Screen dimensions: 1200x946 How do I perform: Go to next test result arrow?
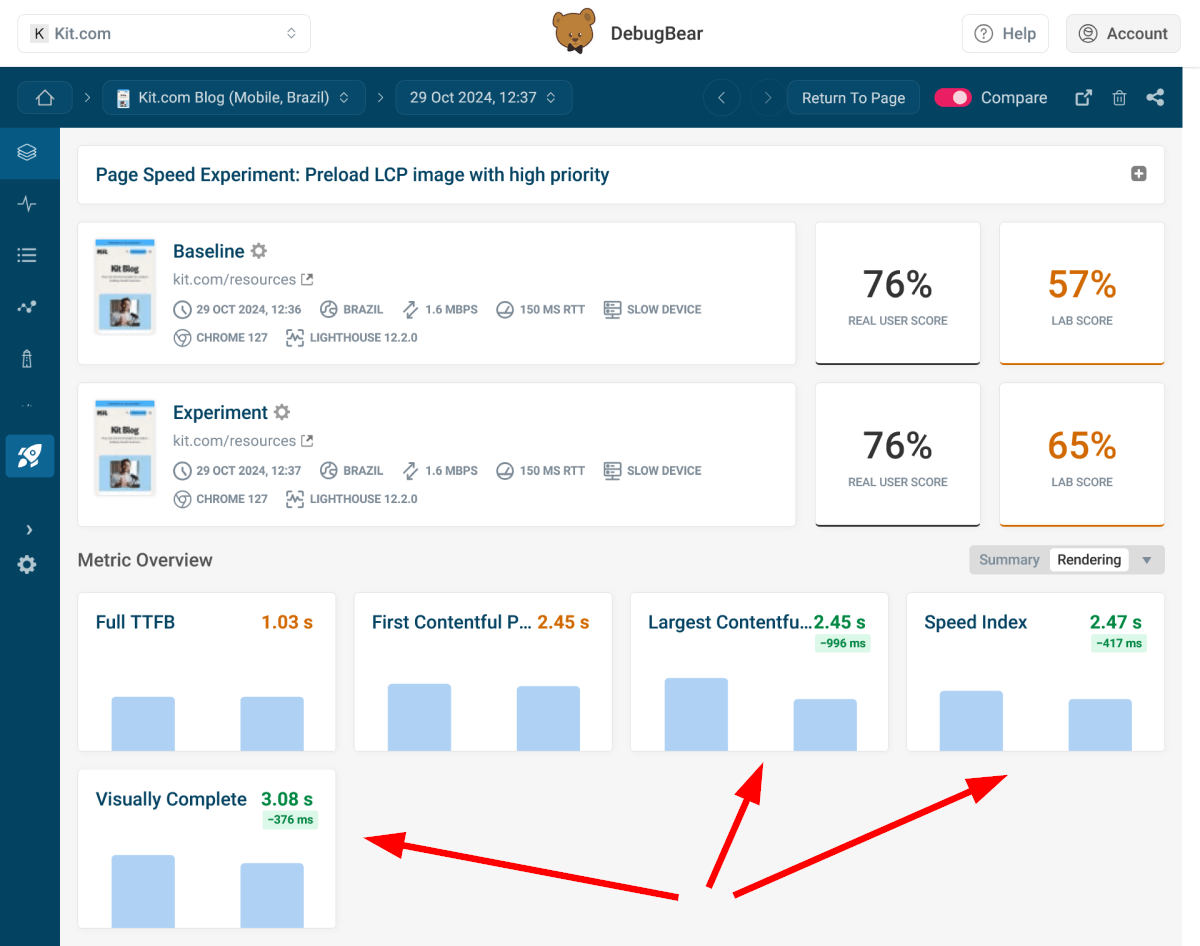(x=767, y=98)
